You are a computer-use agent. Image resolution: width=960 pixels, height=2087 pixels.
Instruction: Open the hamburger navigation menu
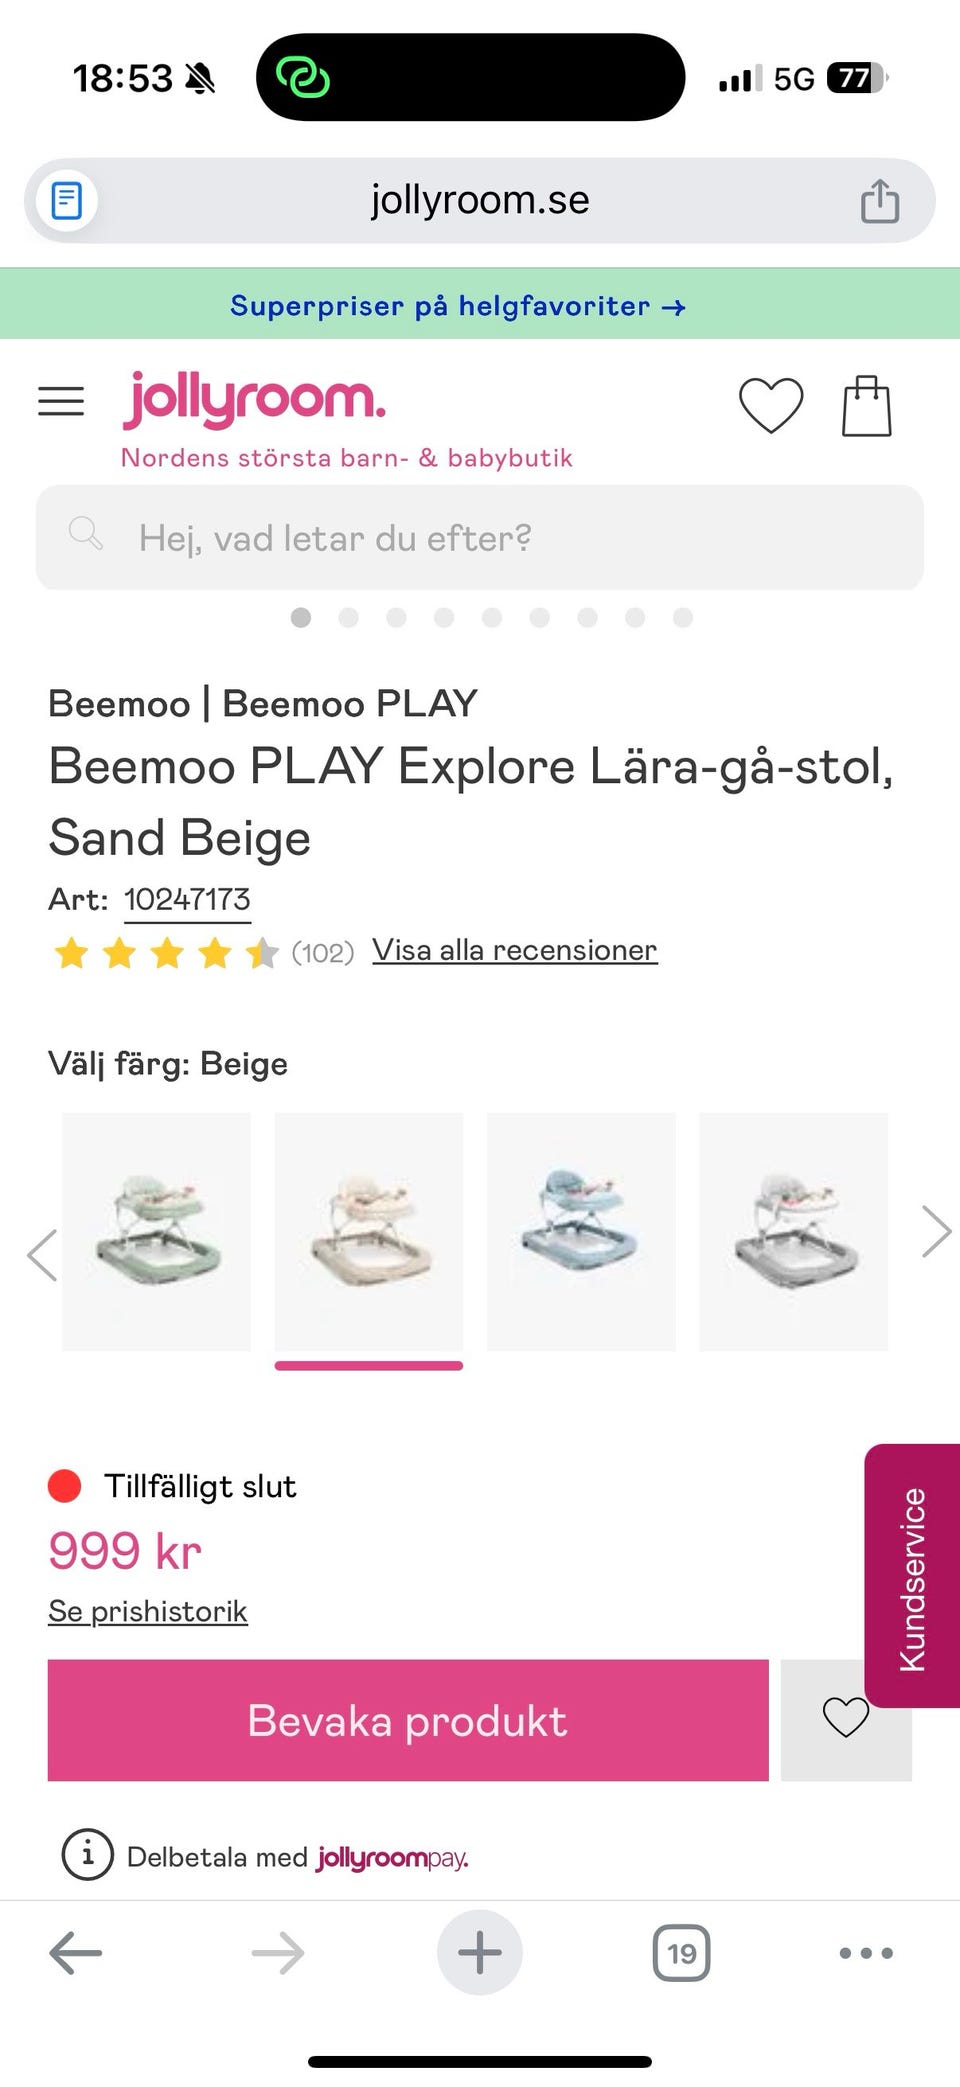[x=61, y=401]
